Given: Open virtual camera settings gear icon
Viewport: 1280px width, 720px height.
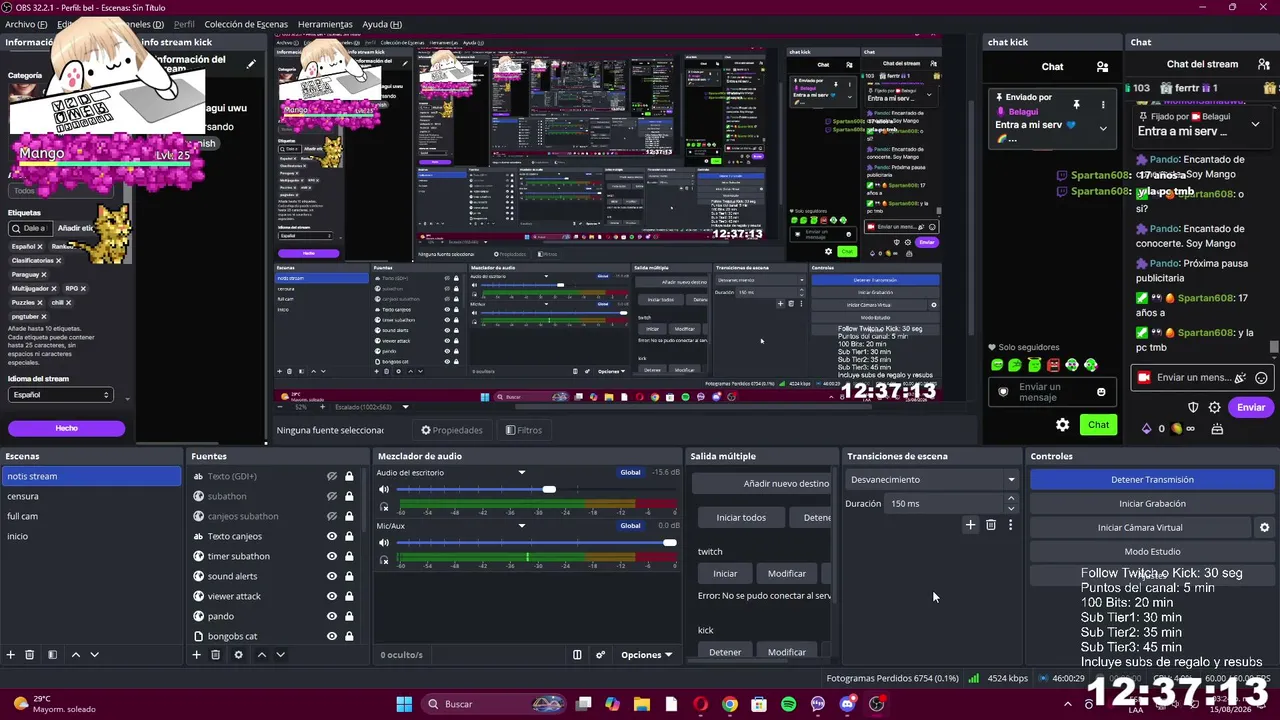Looking at the screenshot, I should [x=1264, y=528].
